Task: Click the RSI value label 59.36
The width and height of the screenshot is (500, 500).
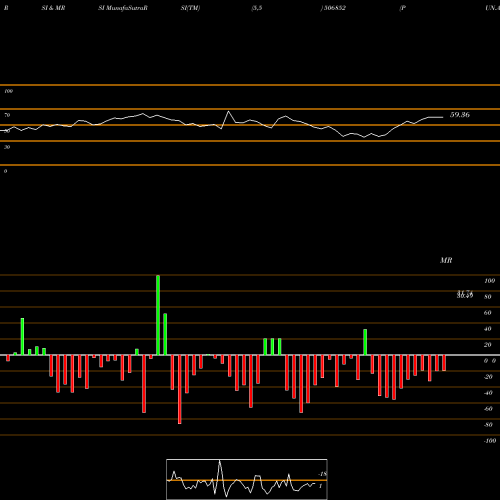Action: 460,115
